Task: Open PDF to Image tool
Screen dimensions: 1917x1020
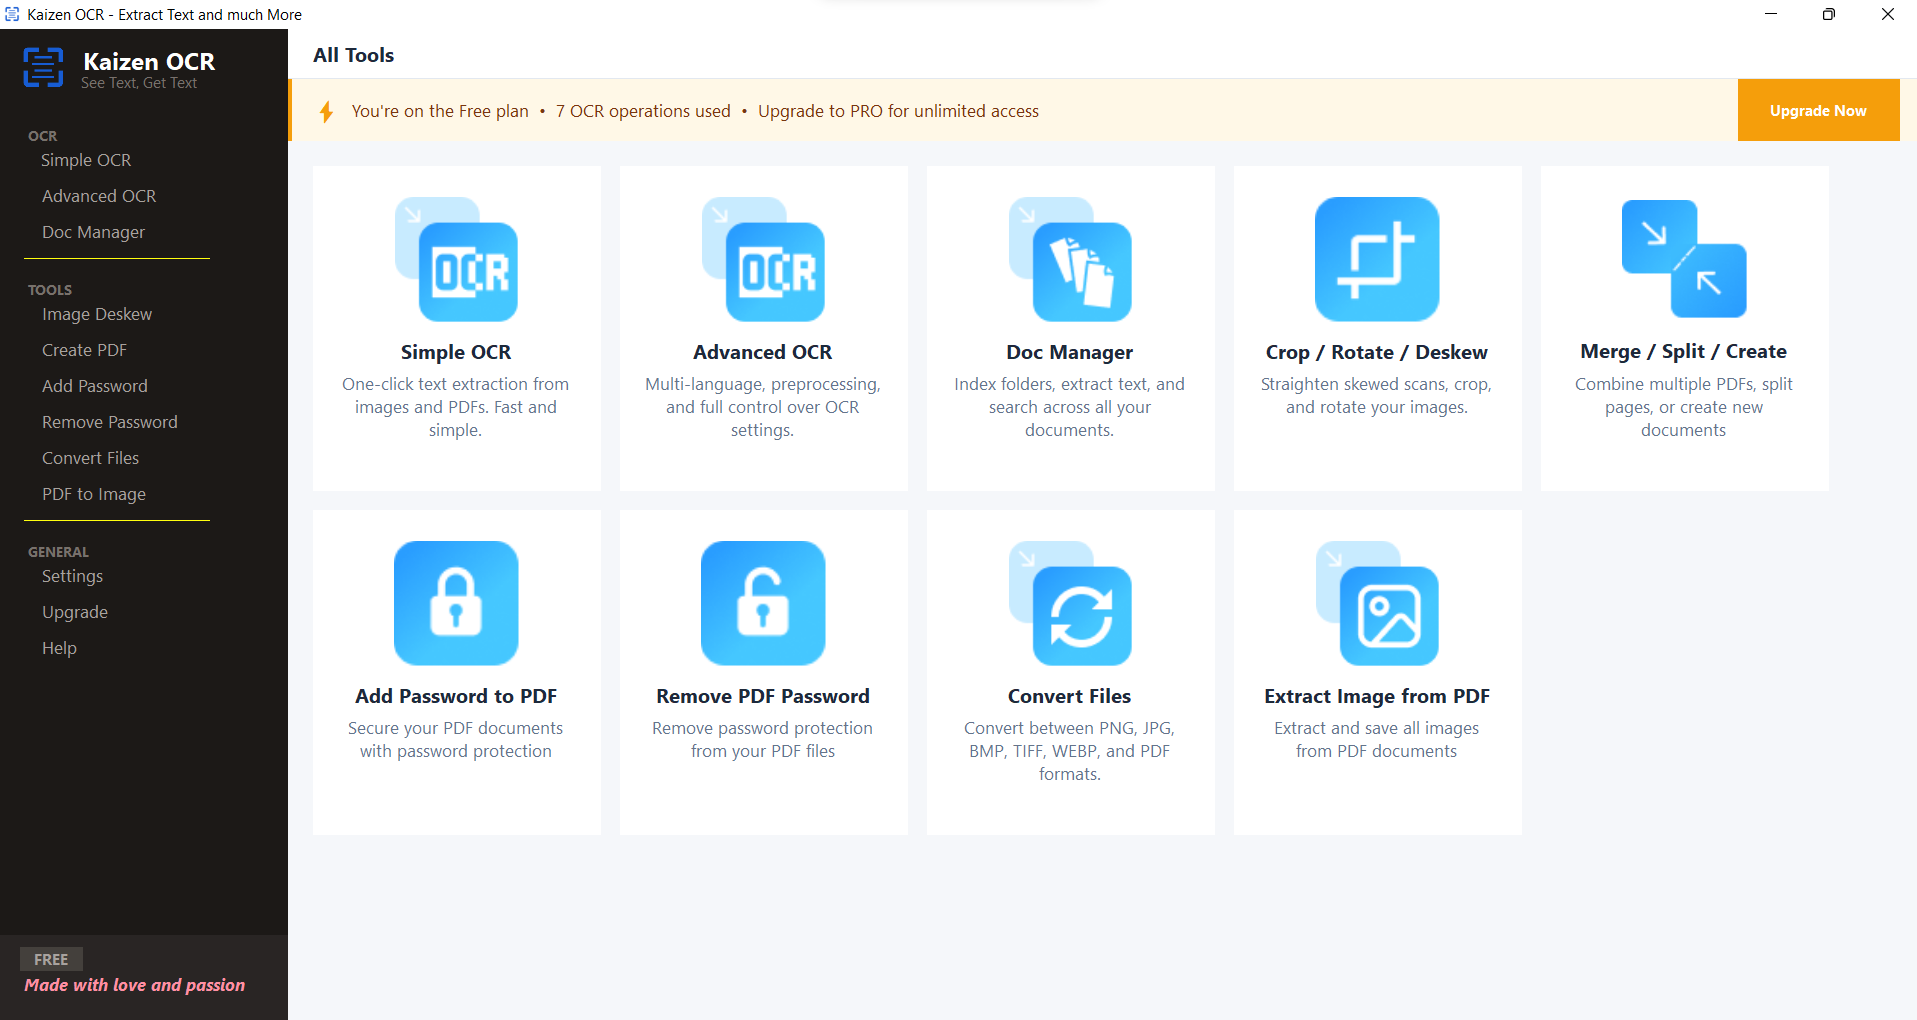Action: 94,494
